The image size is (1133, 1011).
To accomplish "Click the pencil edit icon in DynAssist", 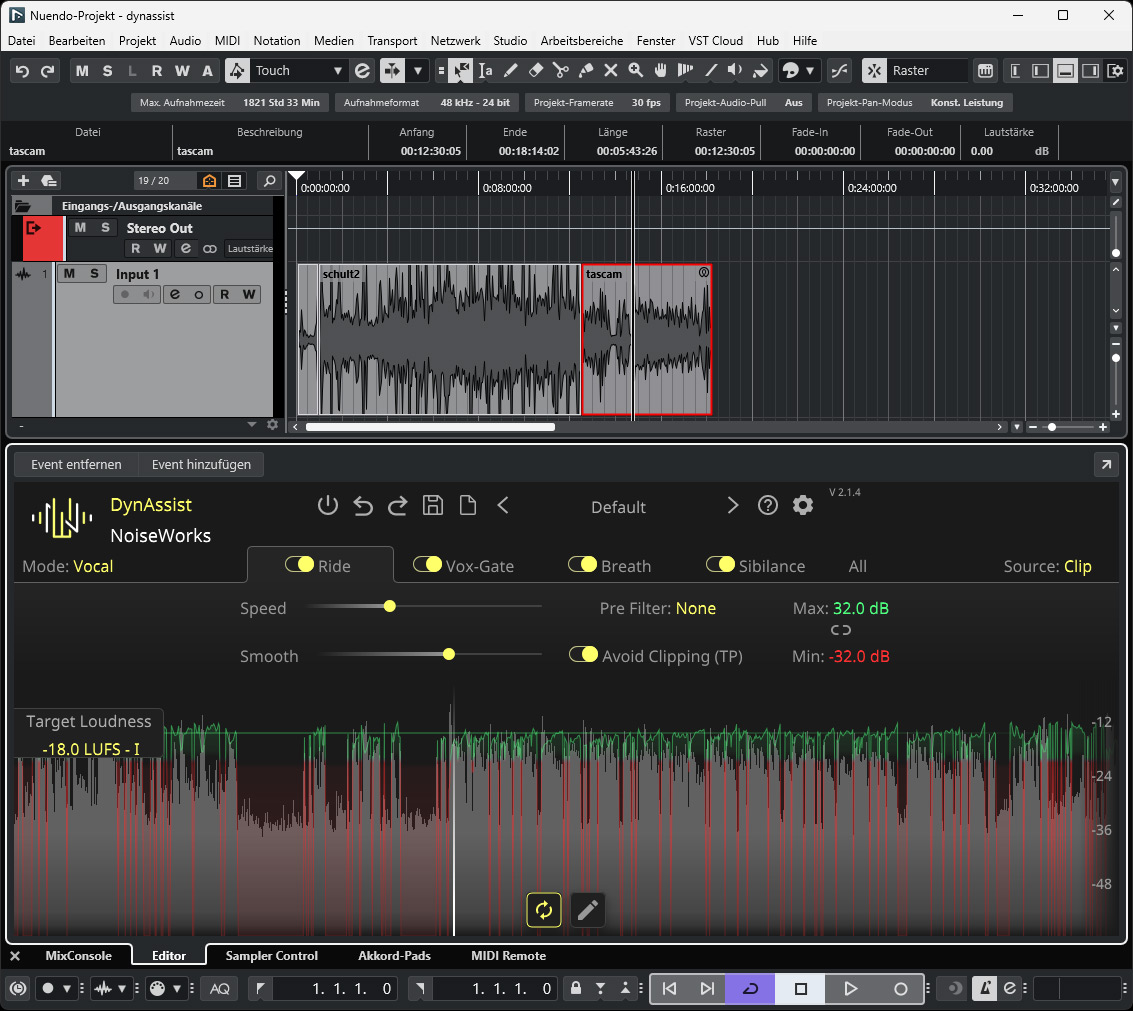I will [x=588, y=910].
